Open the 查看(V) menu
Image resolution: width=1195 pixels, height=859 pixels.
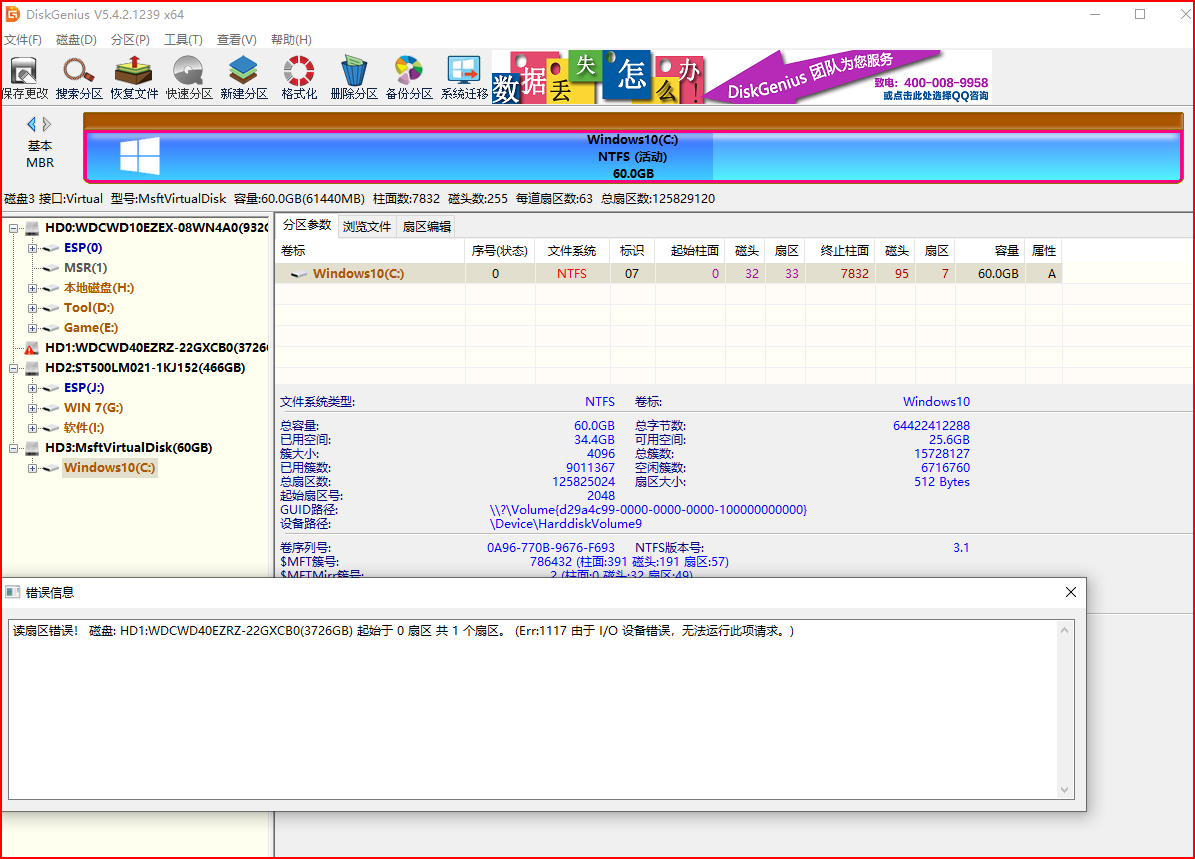237,40
